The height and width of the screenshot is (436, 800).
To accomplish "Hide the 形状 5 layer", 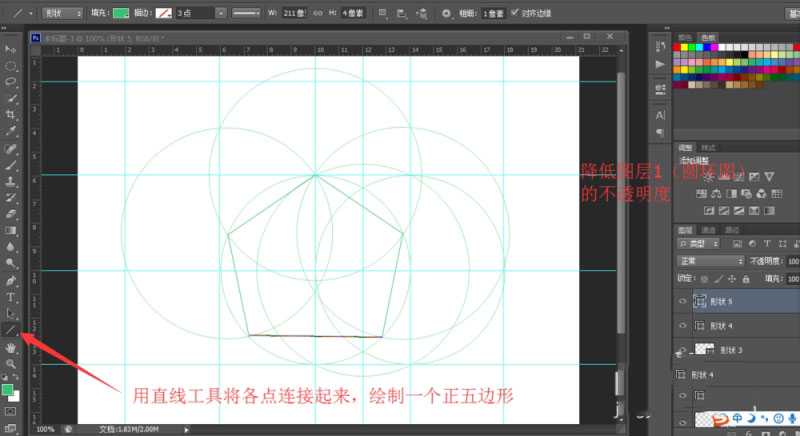I will coord(683,300).
